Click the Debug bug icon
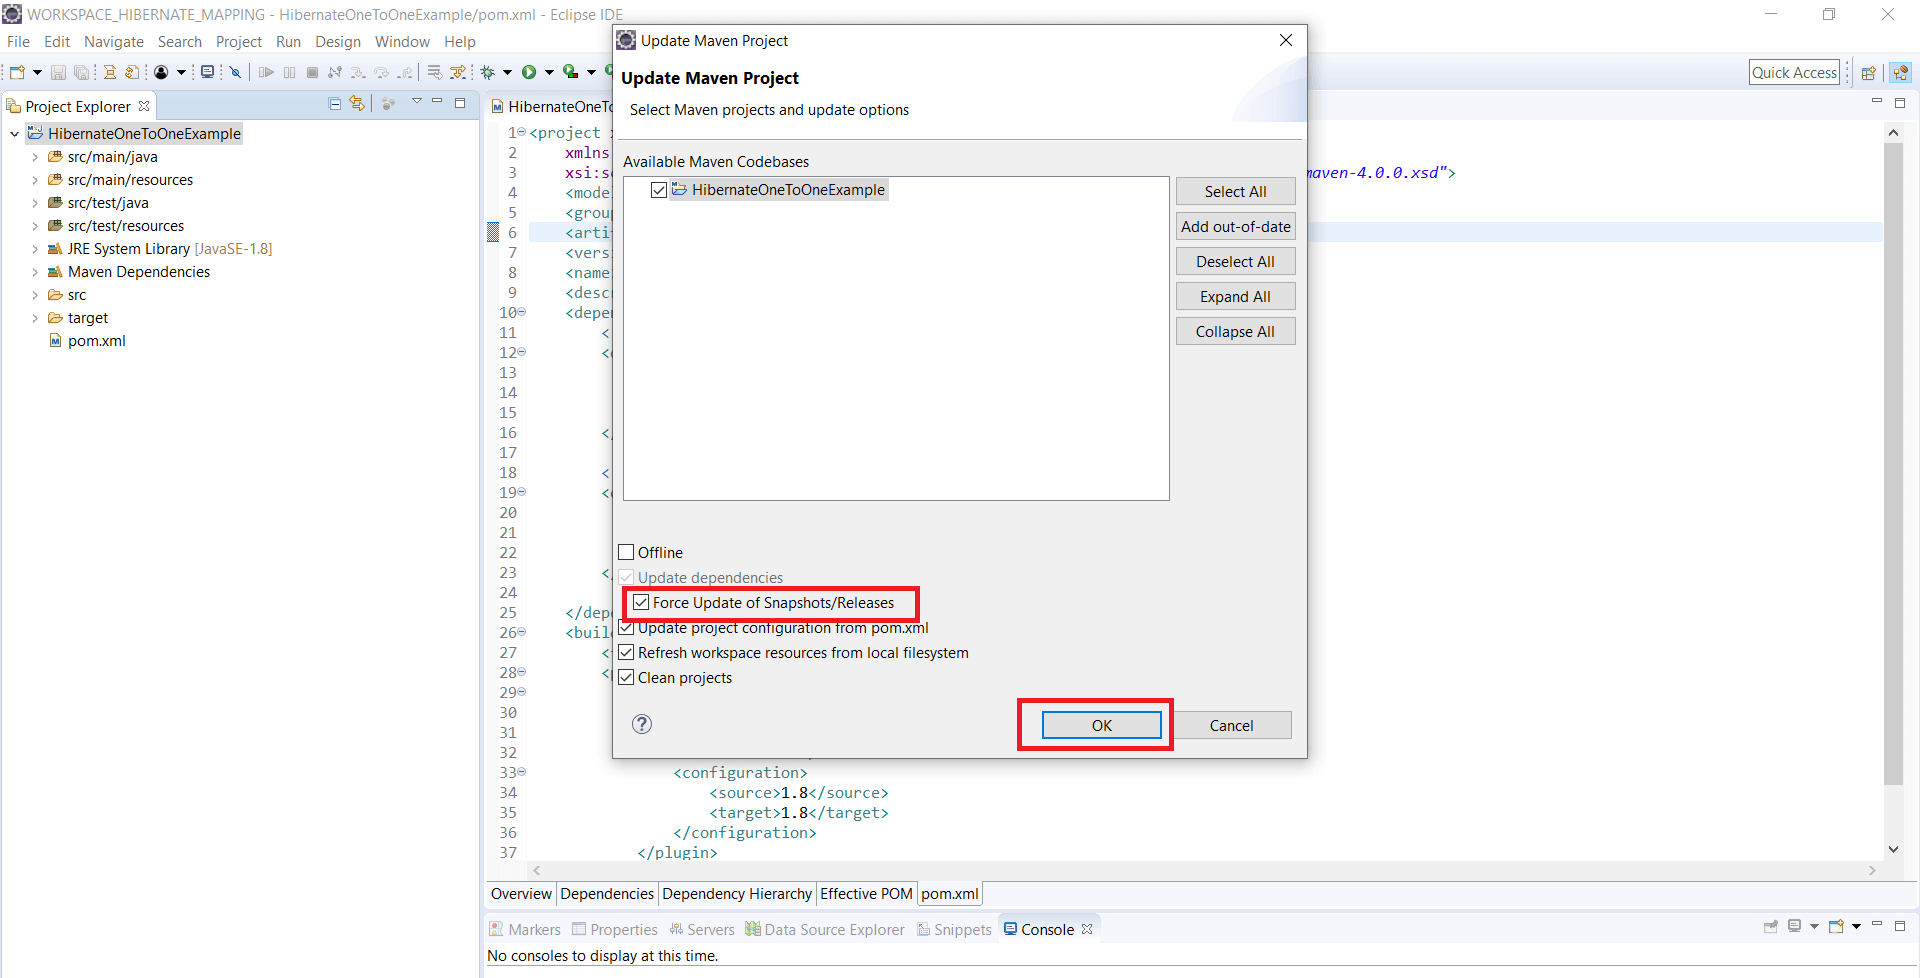 tap(488, 72)
